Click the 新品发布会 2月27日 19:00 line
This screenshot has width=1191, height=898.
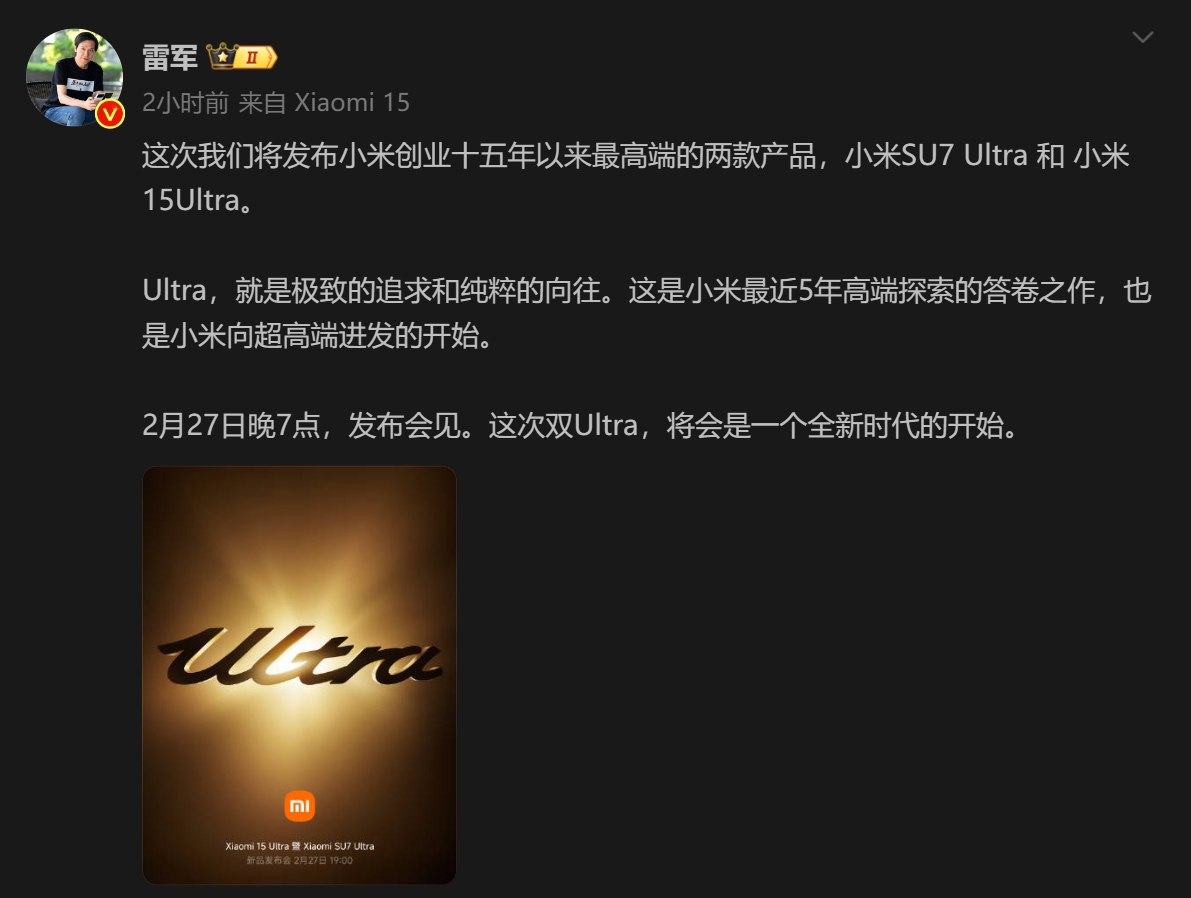pyautogui.click(x=299, y=860)
